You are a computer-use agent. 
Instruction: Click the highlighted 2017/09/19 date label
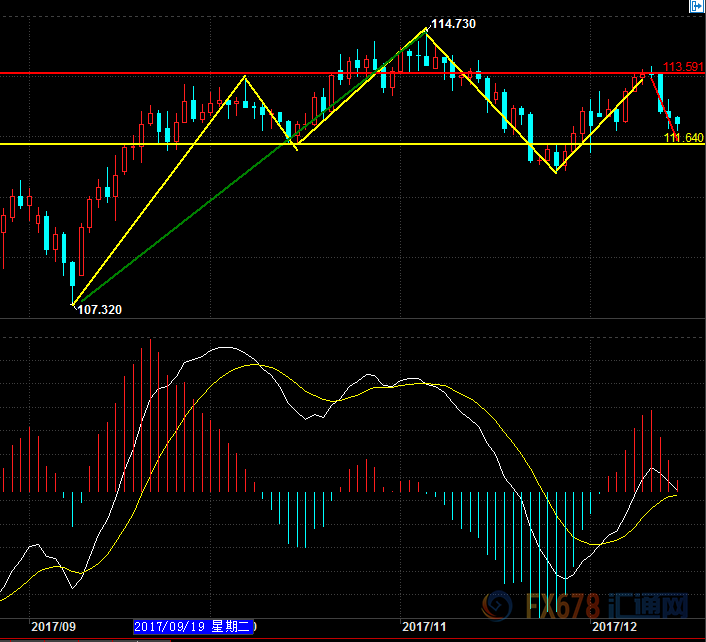click(195, 626)
